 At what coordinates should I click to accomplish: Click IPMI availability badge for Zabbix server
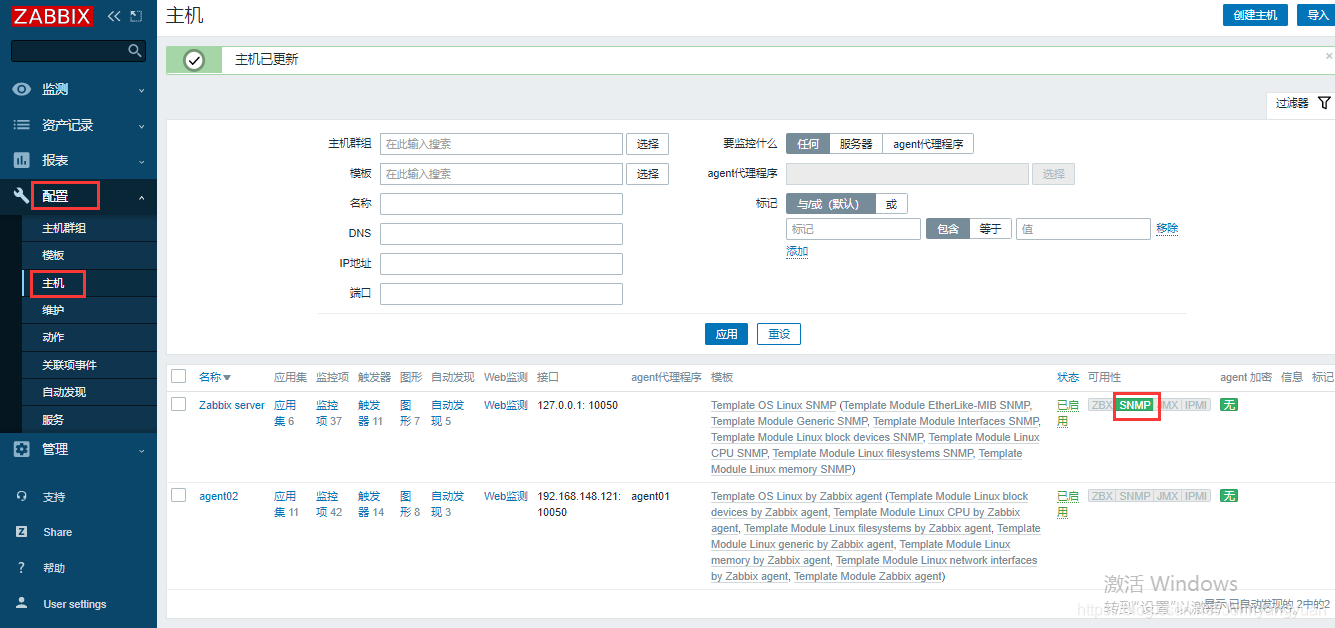(x=1197, y=405)
